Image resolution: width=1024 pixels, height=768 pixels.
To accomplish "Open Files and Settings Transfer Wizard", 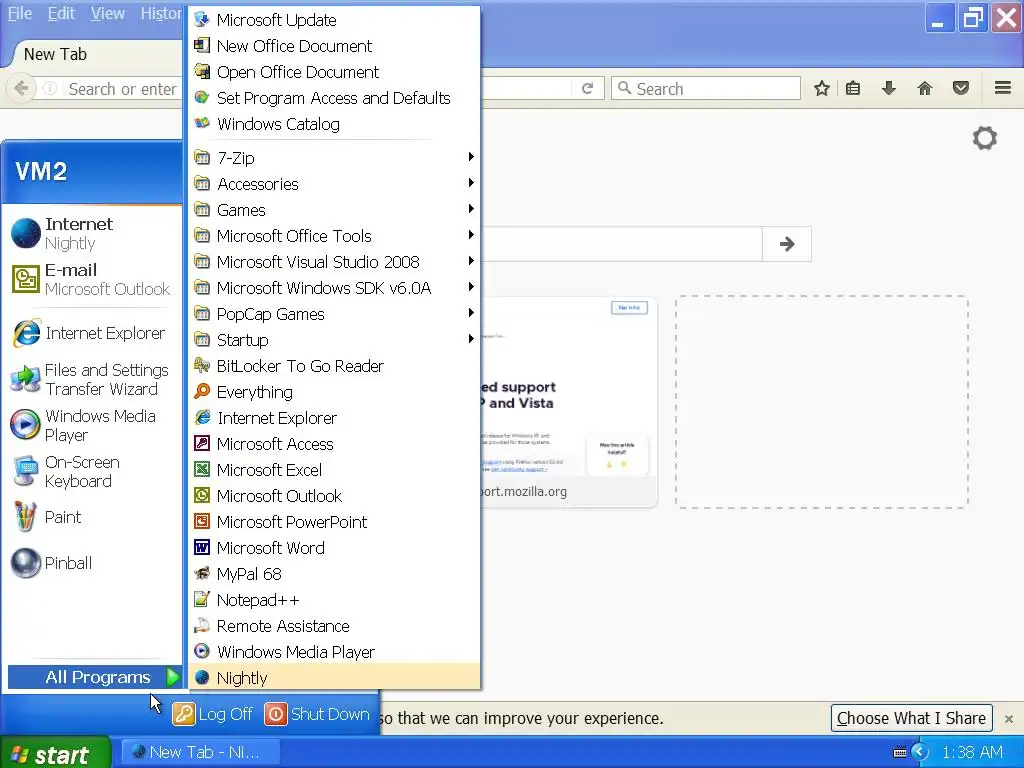I will (92, 379).
